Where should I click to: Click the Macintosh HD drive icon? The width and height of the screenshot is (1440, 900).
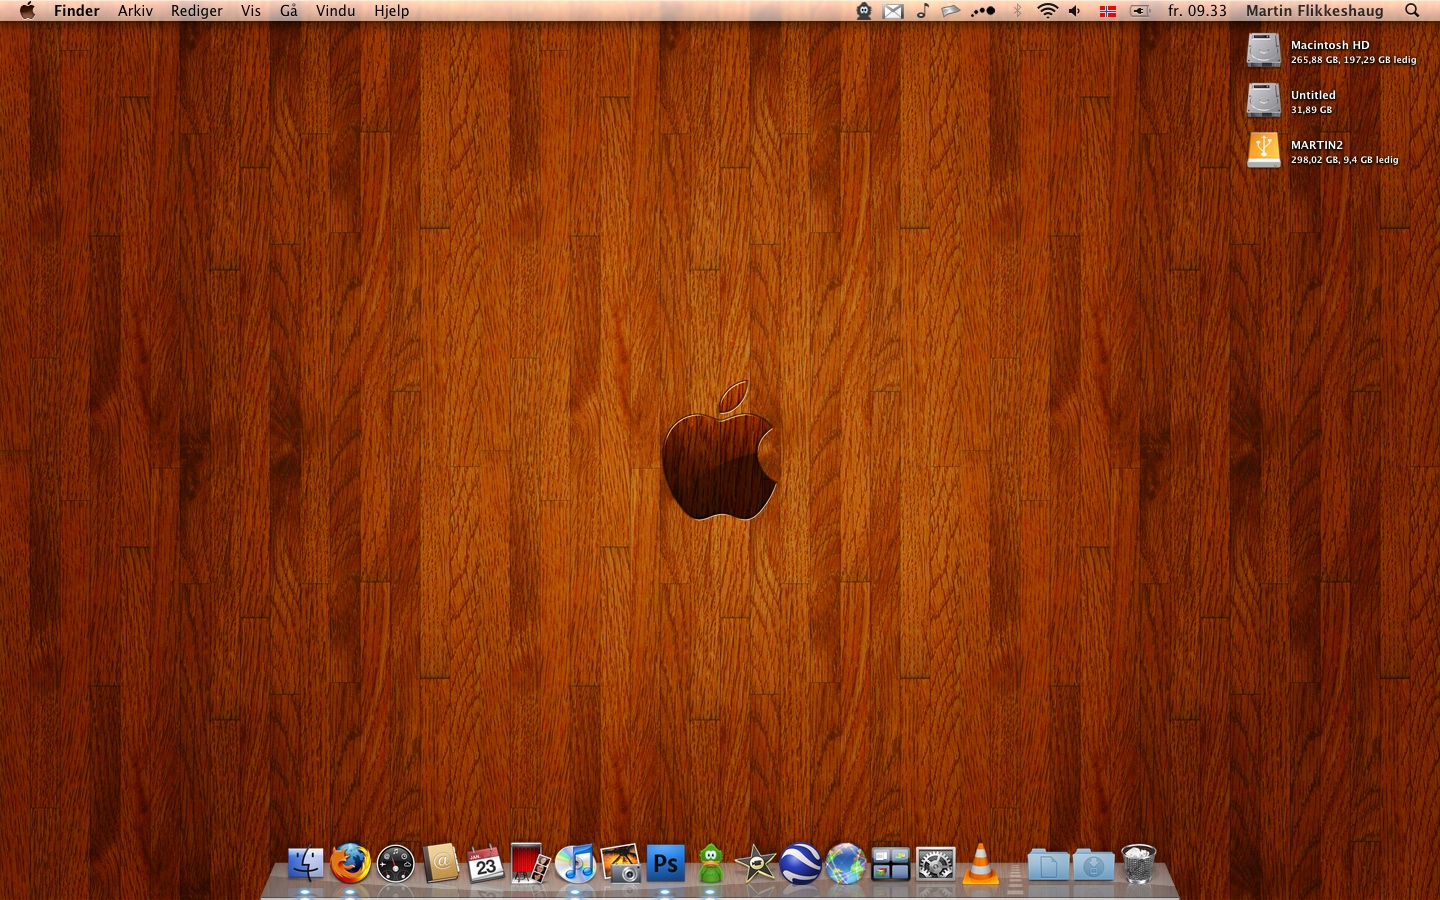(1264, 51)
